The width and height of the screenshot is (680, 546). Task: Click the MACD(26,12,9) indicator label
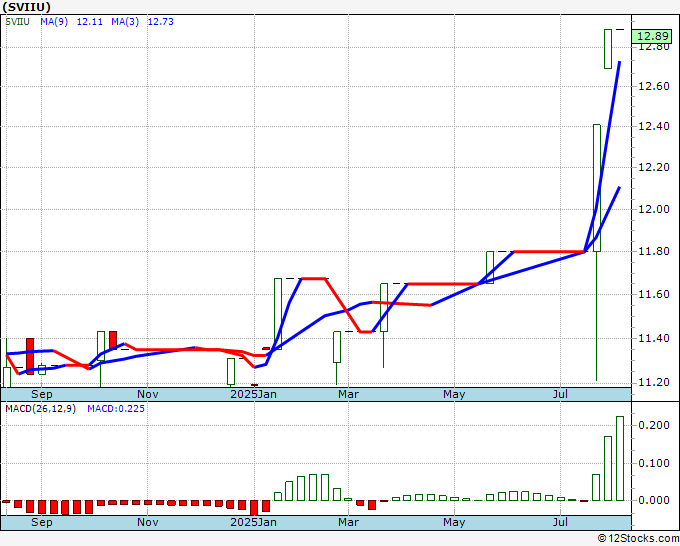click(x=40, y=409)
